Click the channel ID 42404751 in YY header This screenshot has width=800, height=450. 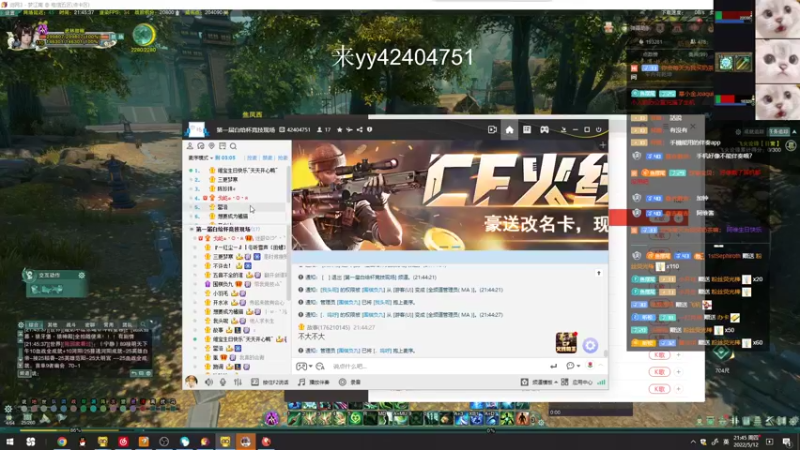click(295, 130)
